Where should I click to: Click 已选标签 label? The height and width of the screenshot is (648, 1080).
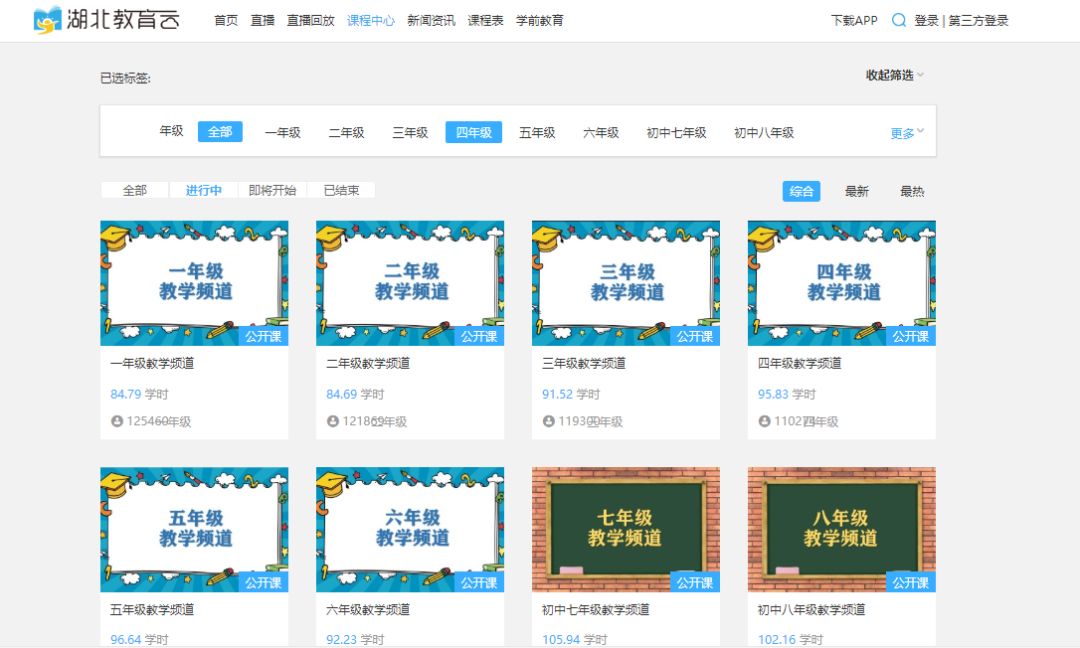(125, 78)
